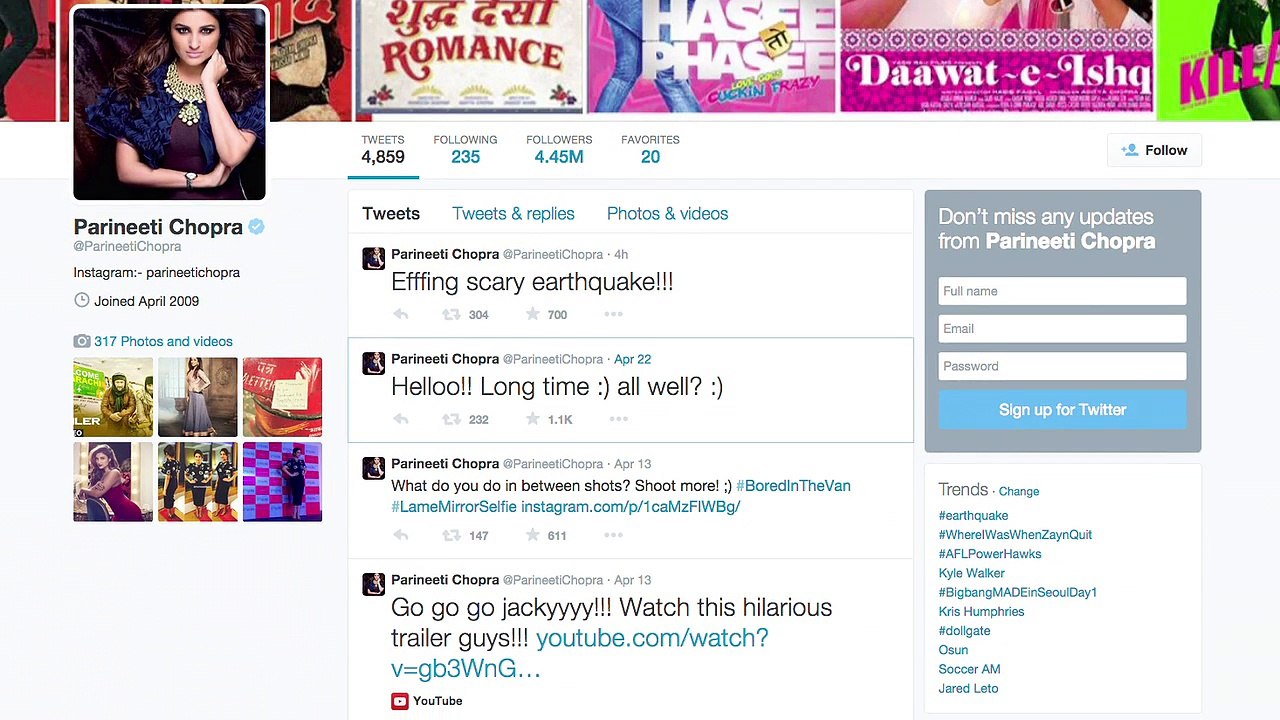Image resolution: width=1280 pixels, height=720 pixels.
Task: Click avatar on the 'Go go go jackyyyy' tweet
Action: click(373, 584)
